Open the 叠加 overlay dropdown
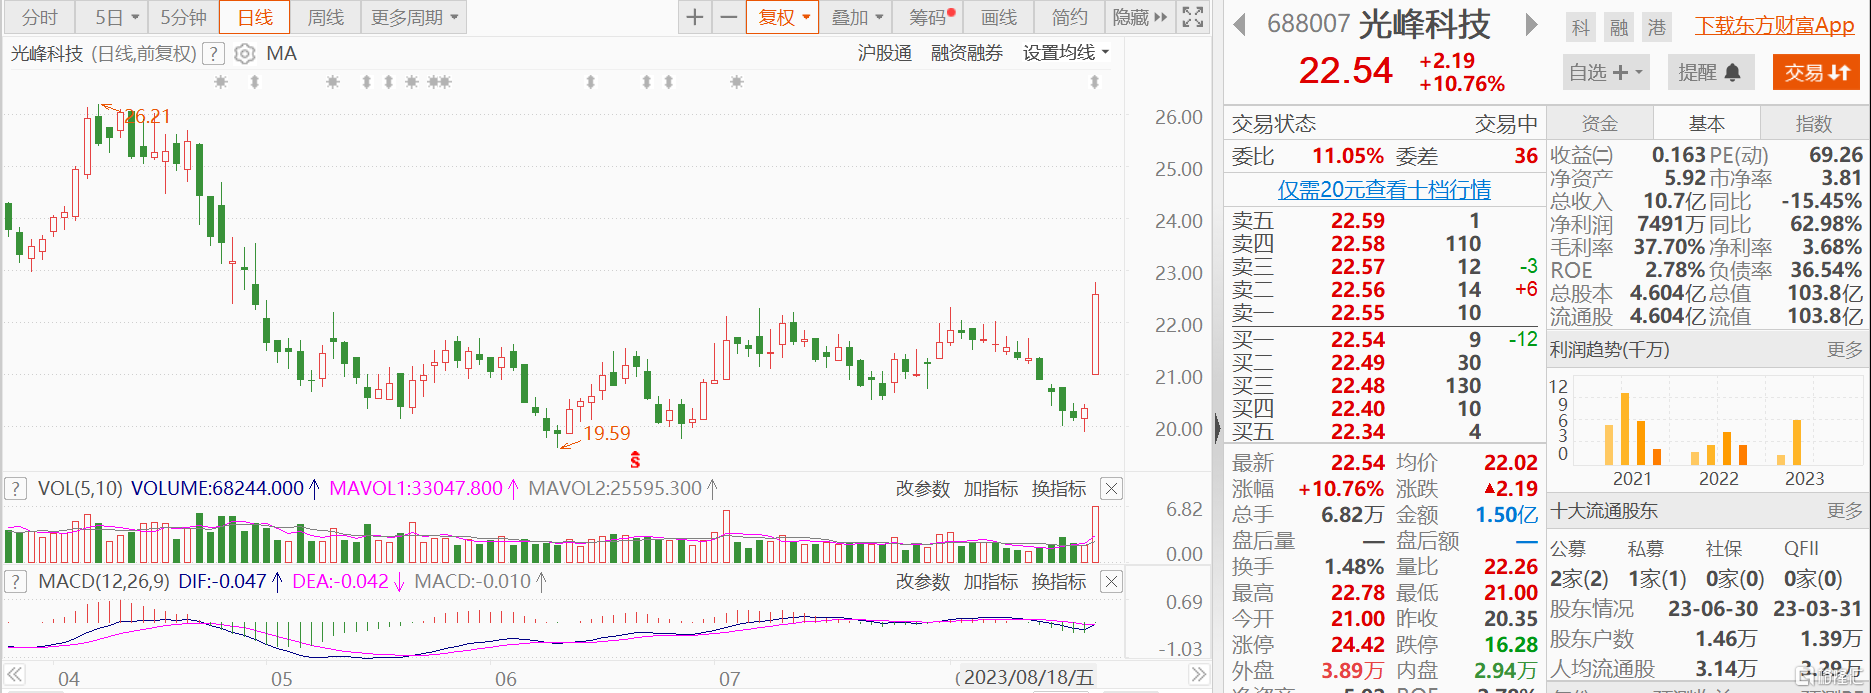Viewport: 1871px width, 693px height. [x=858, y=17]
